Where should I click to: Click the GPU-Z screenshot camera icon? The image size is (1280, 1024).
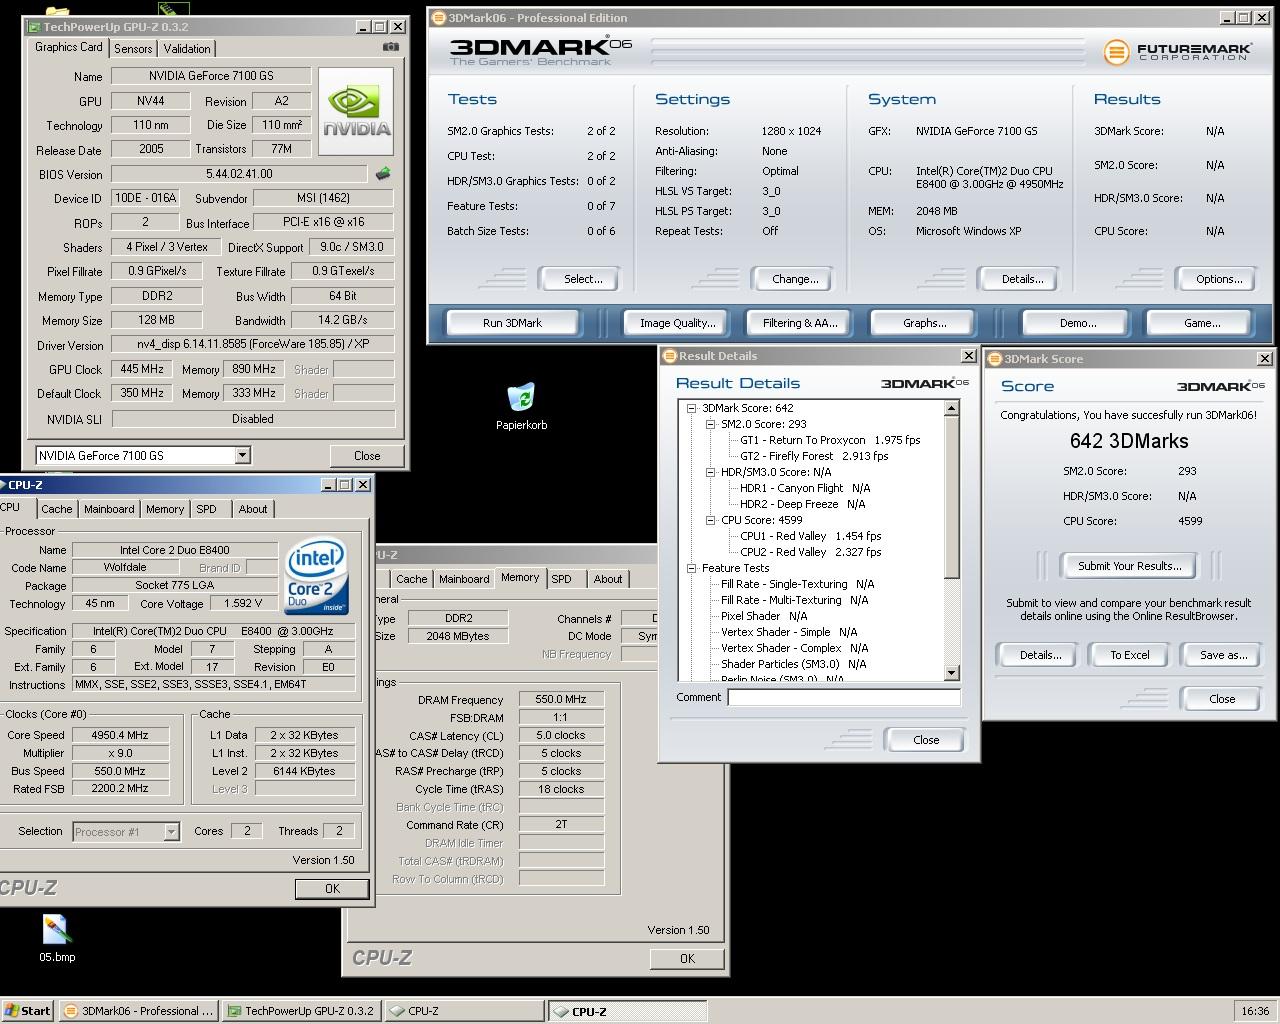[x=391, y=47]
